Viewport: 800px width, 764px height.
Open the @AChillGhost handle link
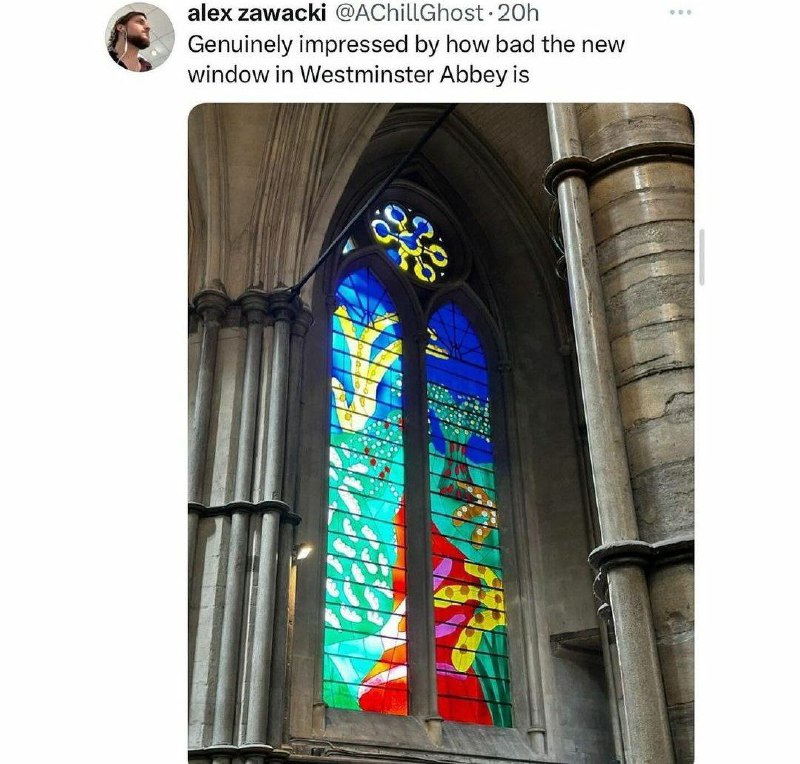click(x=409, y=13)
